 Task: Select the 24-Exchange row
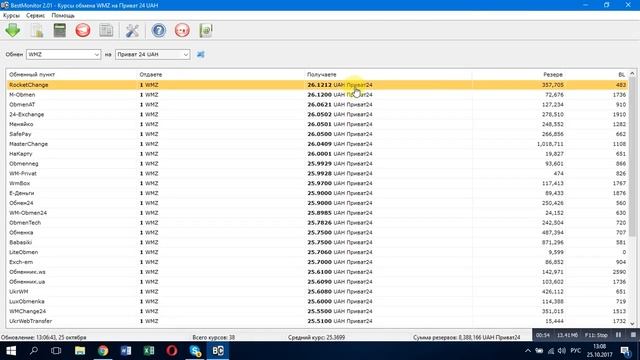[x=318, y=114]
